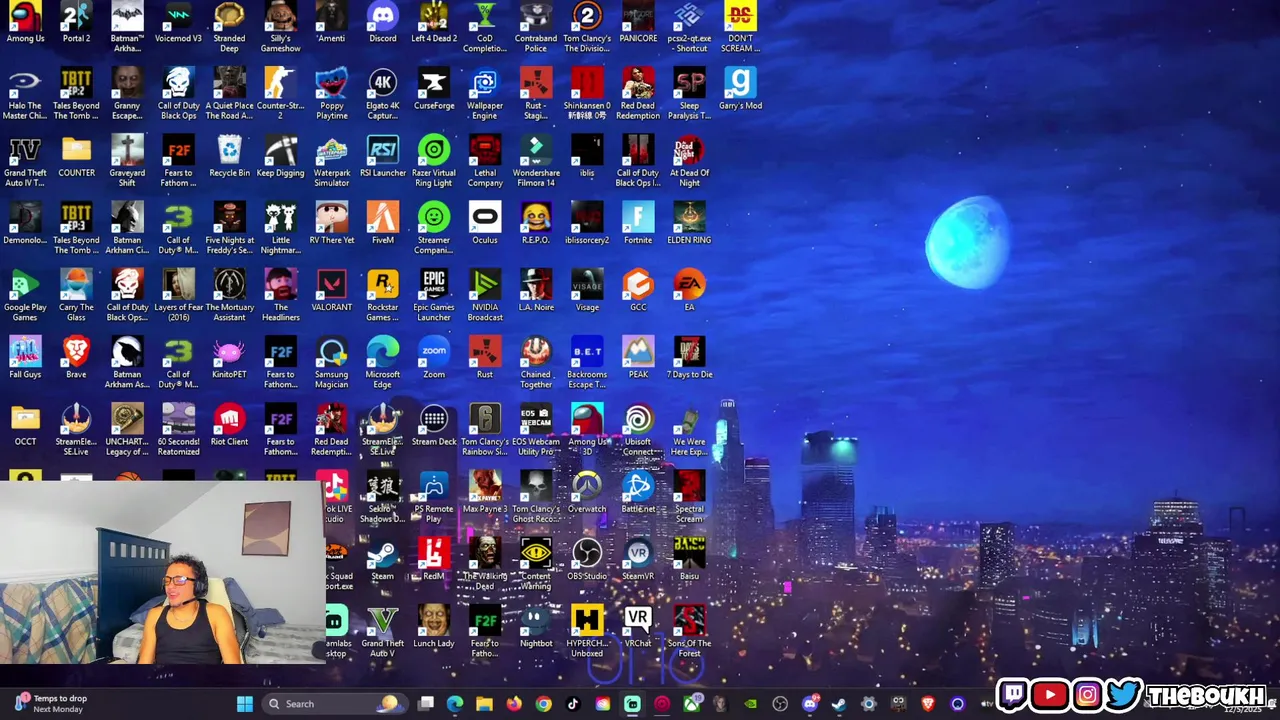Select the NVIDIA Broadcast desktop icon
Image resolution: width=1280 pixels, height=720 pixels.
point(485,294)
